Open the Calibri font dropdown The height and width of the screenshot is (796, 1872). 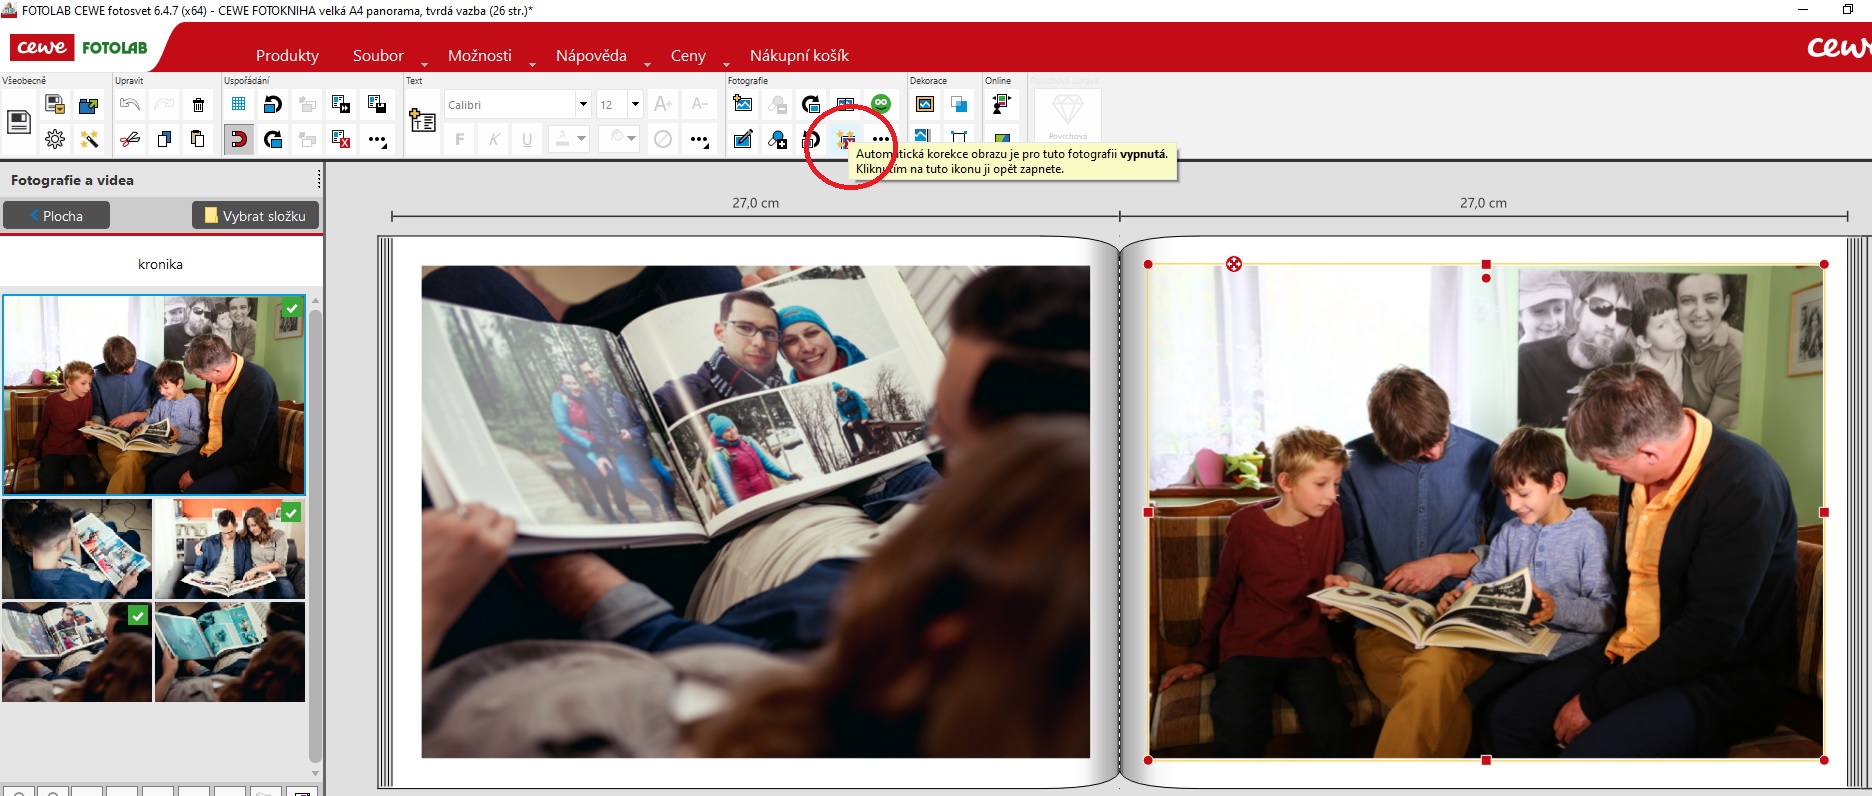click(583, 104)
